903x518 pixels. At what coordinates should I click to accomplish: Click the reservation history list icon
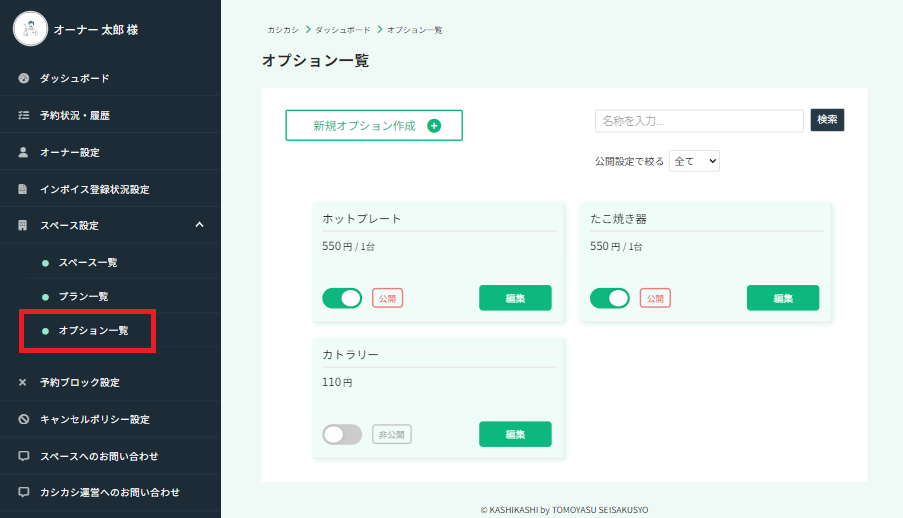pos(24,115)
